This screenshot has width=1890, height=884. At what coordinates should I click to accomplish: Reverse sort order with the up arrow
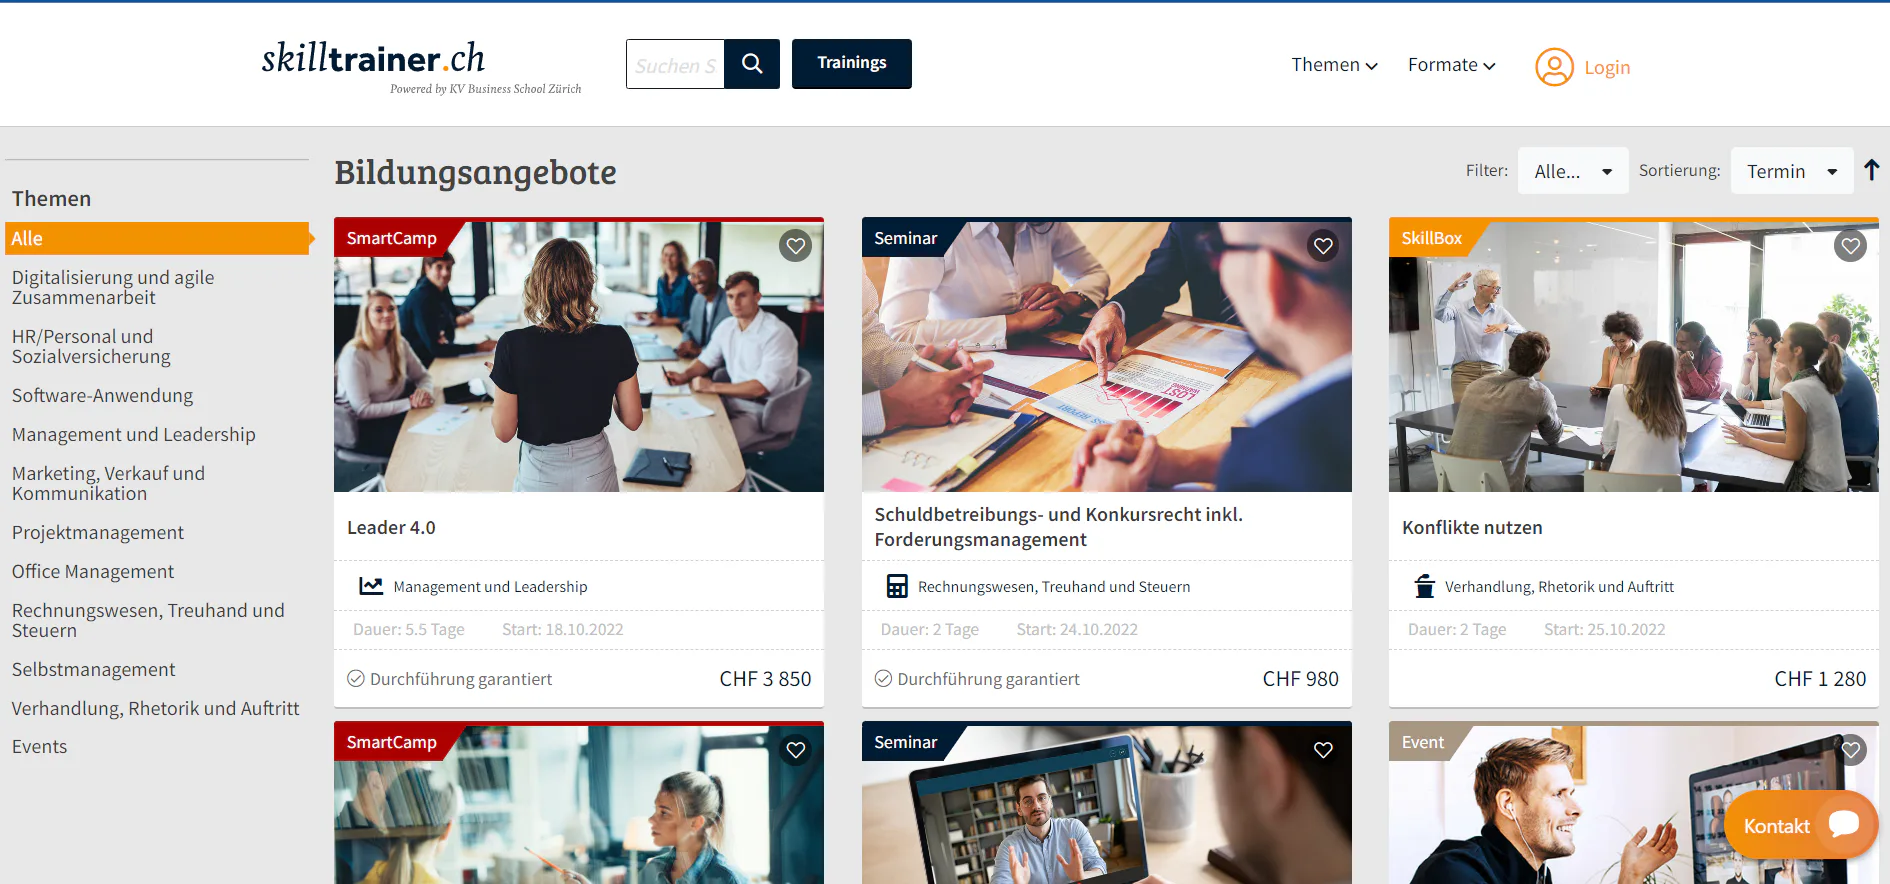pyautogui.click(x=1871, y=170)
